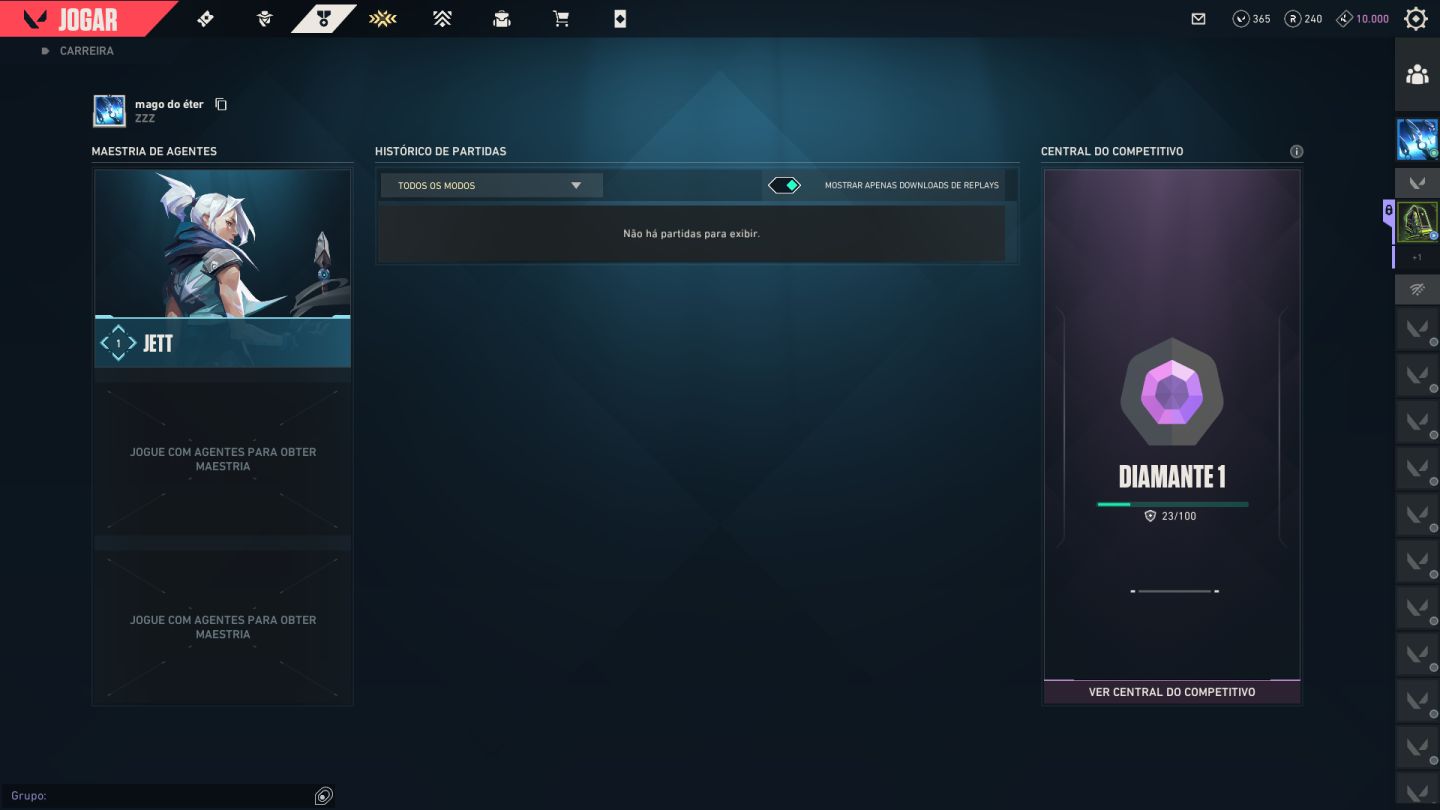Open VER CENTRAL DO COMPETITIVO
The width and height of the screenshot is (1440, 810).
[1172, 692]
